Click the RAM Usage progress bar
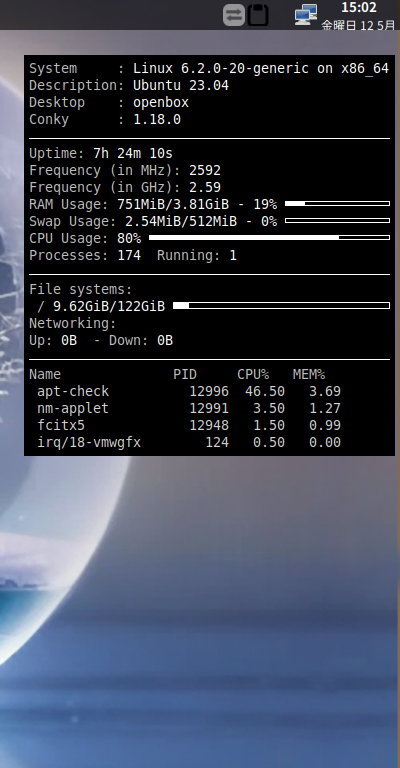The image size is (400, 768). tap(337, 203)
